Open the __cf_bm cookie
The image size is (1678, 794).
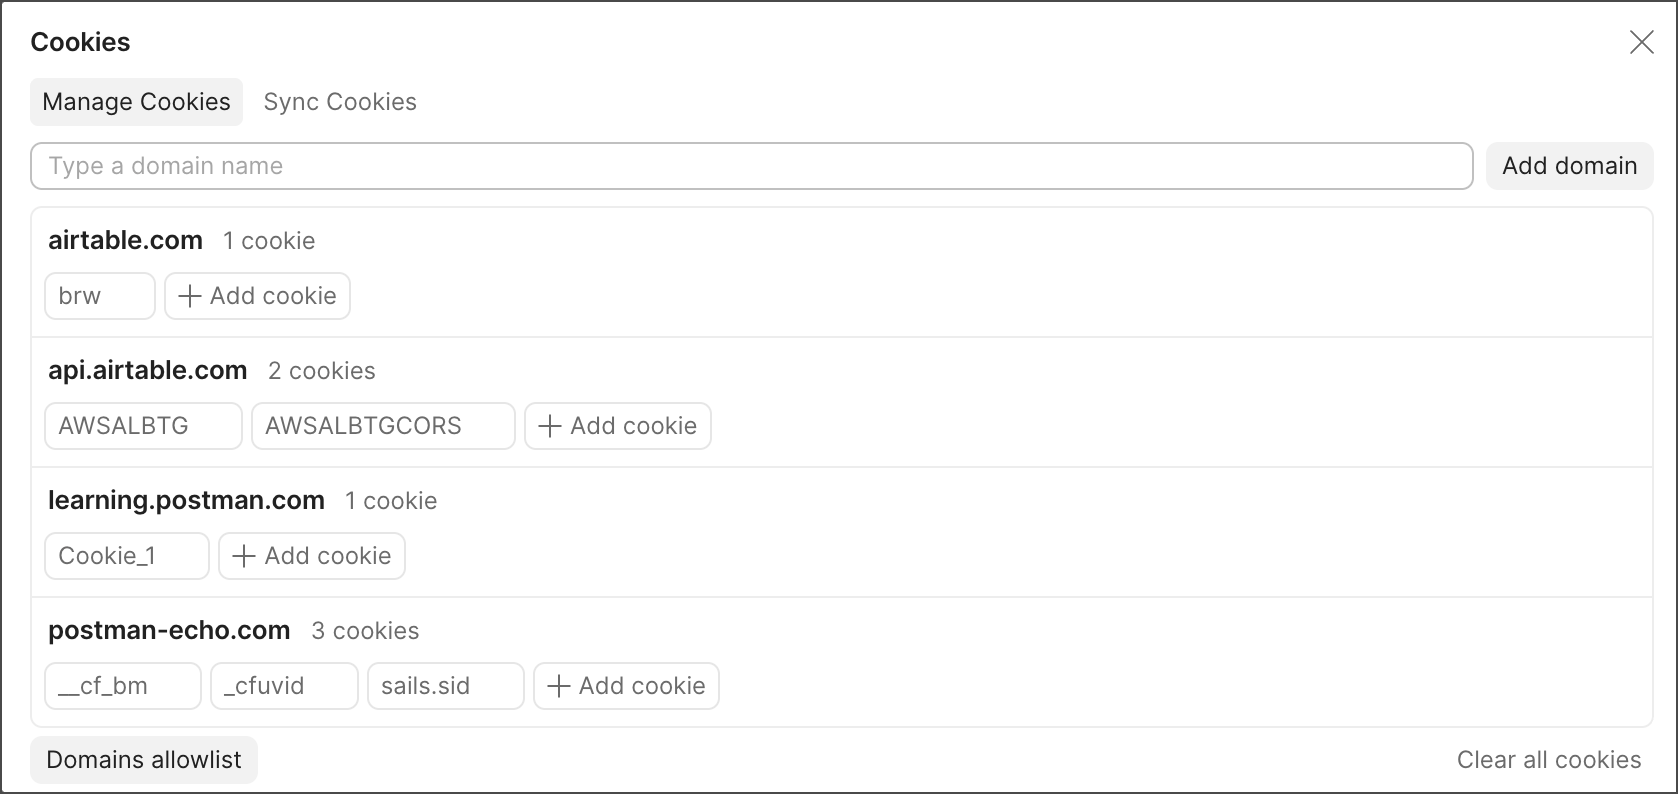[x=122, y=686]
